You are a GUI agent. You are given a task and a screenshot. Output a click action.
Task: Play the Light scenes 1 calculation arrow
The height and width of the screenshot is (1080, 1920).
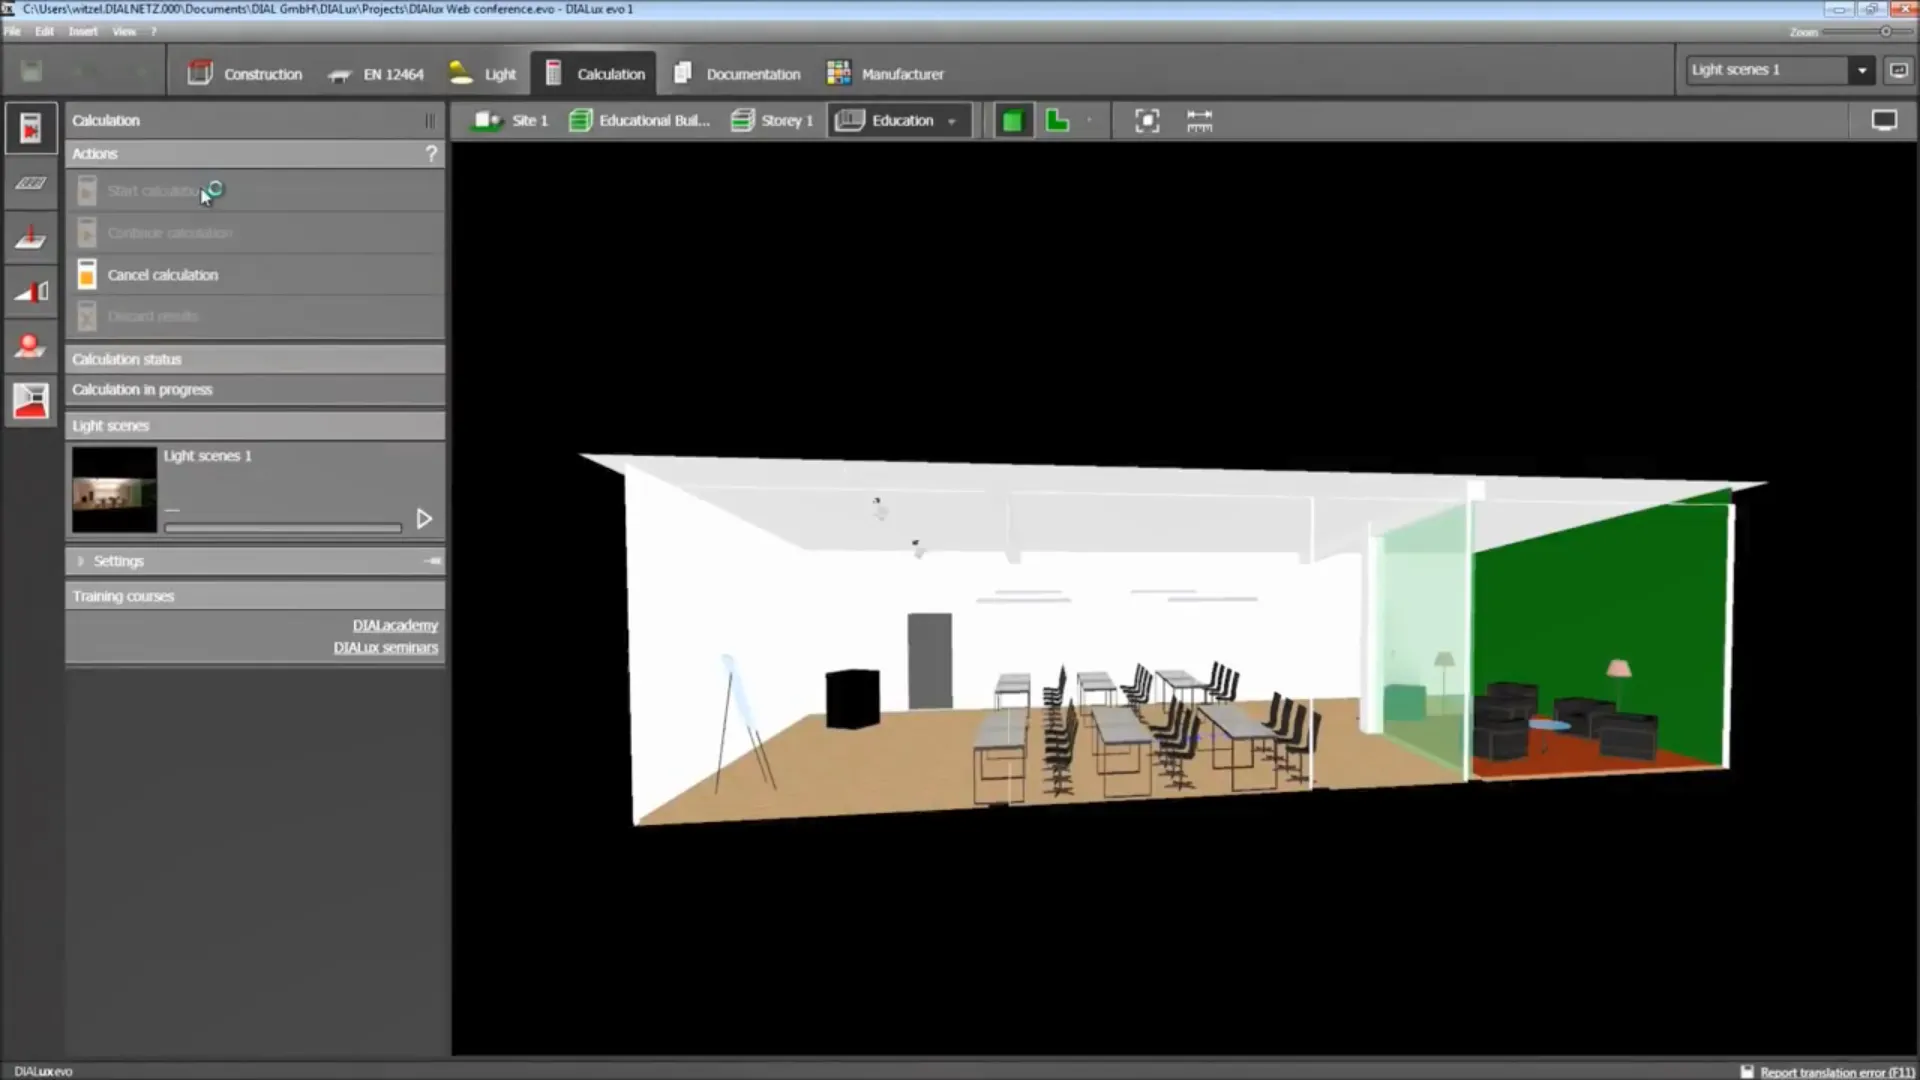coord(424,519)
